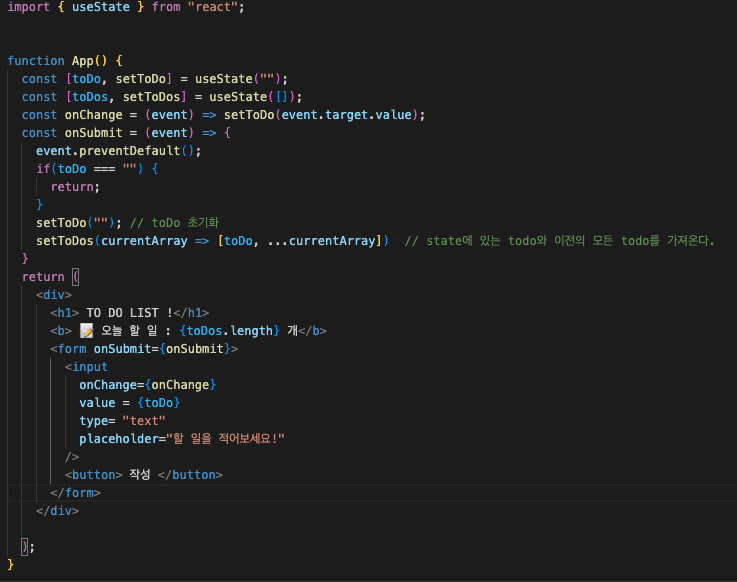Click 'setToDos' call with currentArray
Viewport: 737px width, 582px height.
pos(65,241)
